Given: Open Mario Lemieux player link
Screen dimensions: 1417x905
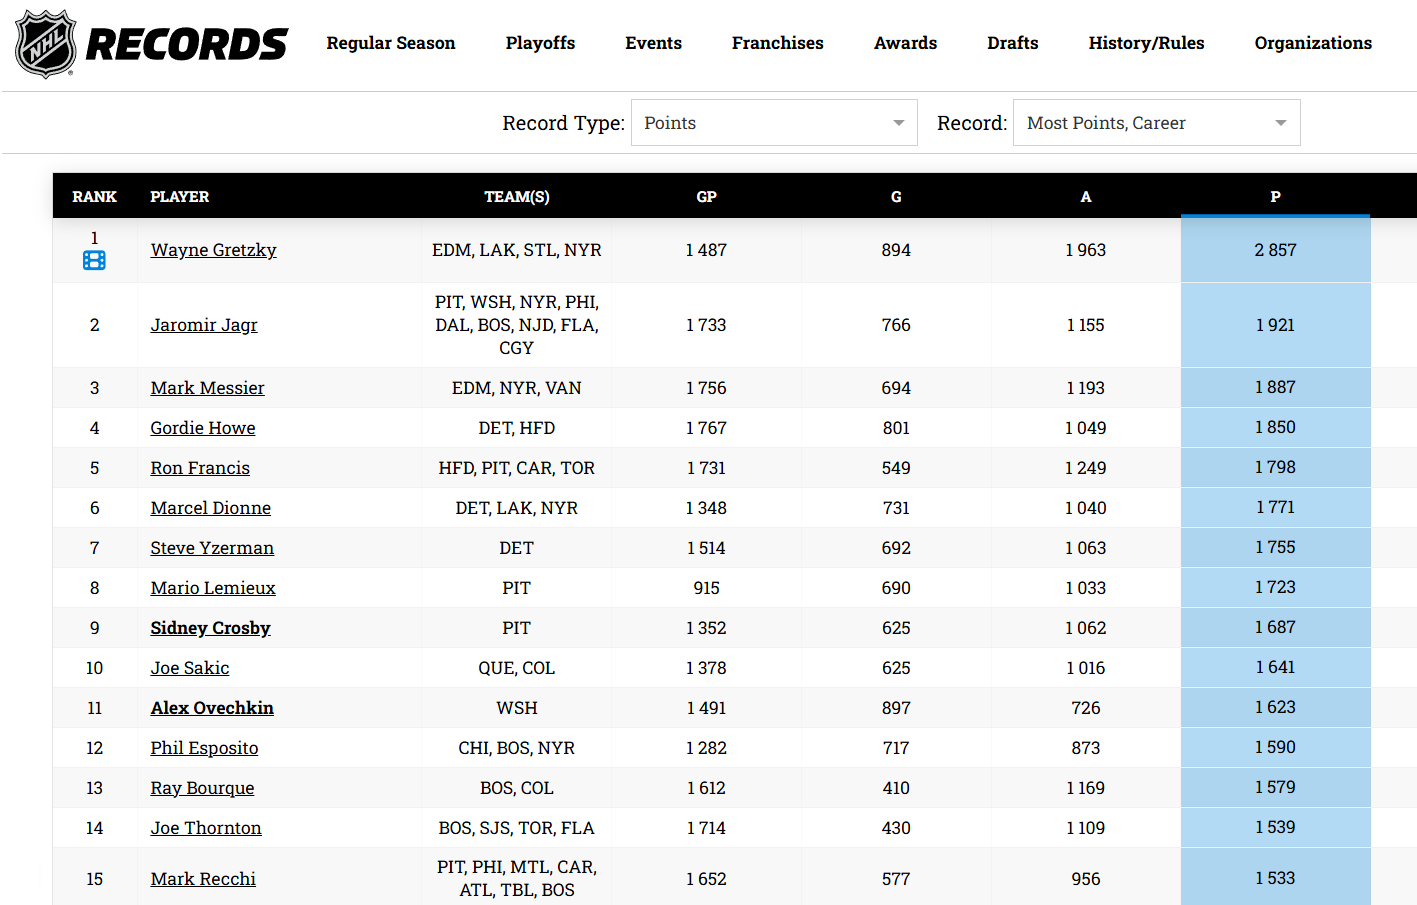Looking at the screenshot, I should (213, 588).
